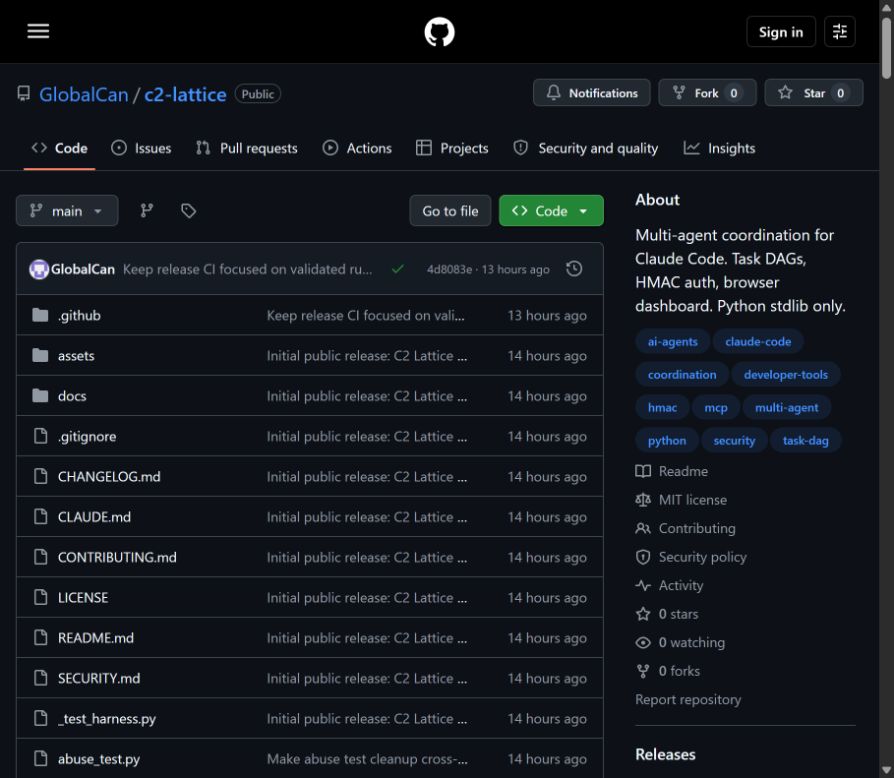Click repository icon before GlobalCan

(23, 93)
